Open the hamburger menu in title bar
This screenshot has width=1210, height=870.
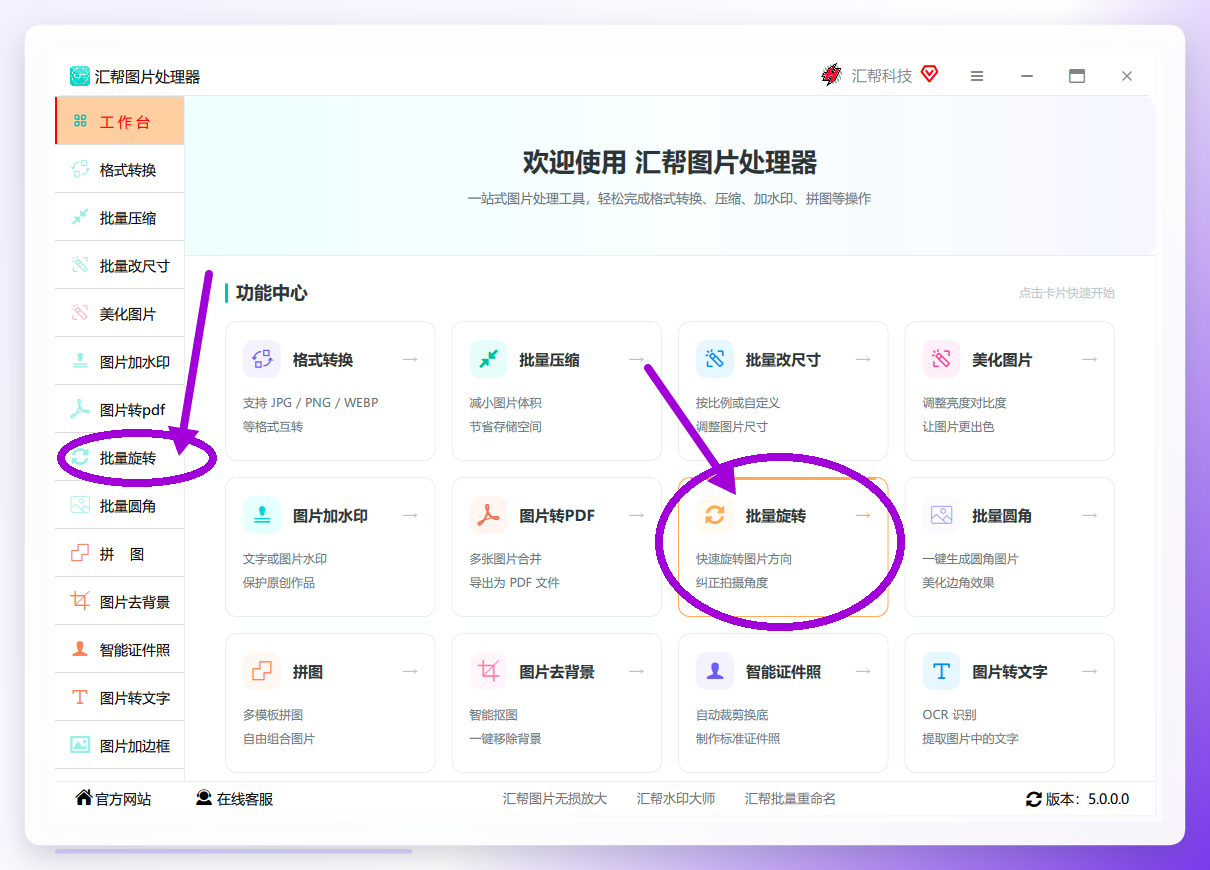977,76
